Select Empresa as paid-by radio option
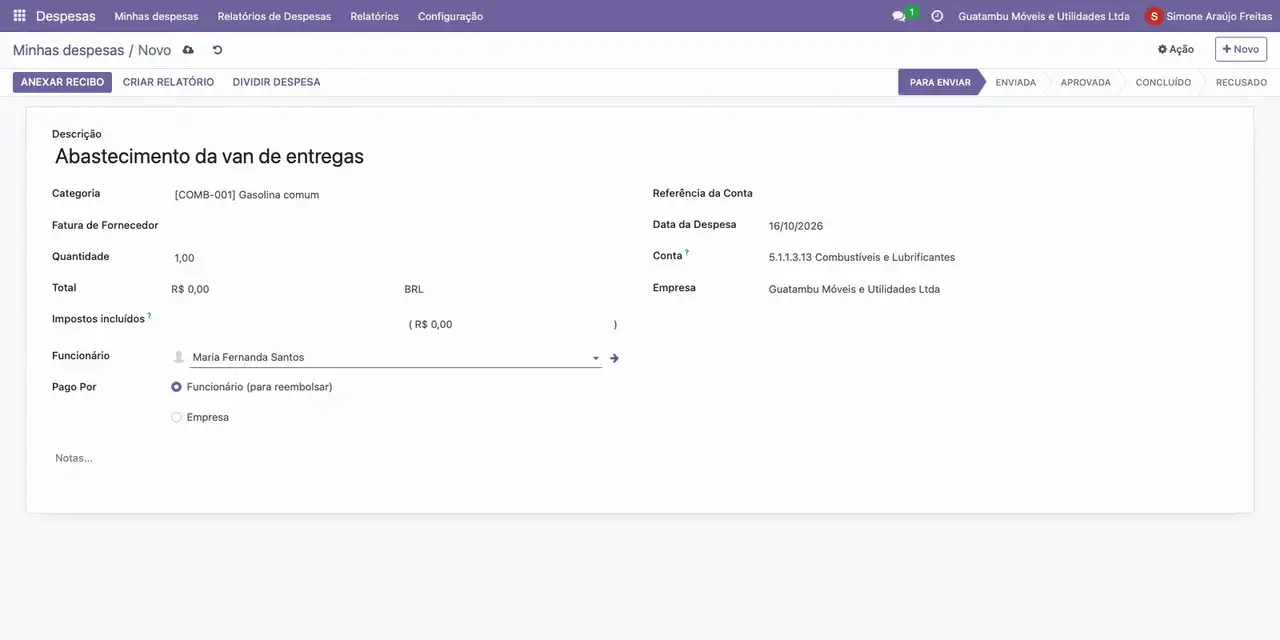Viewport: 1280px width, 640px height. point(176,417)
